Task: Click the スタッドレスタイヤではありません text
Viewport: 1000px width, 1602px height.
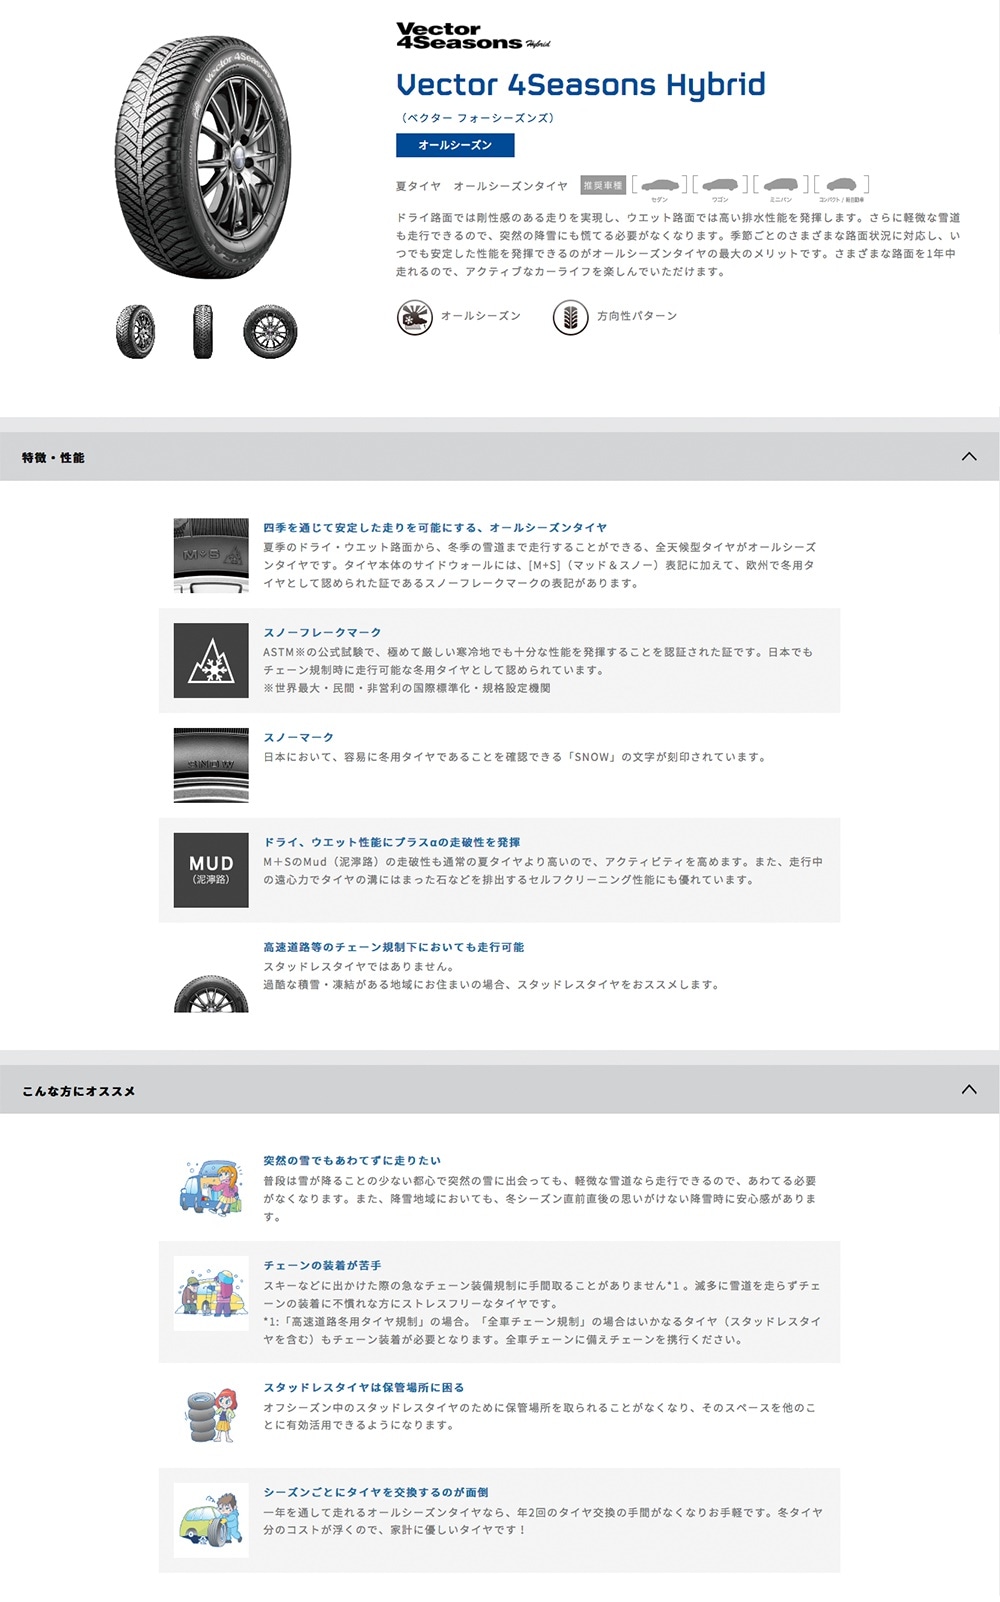Action: tap(360, 967)
